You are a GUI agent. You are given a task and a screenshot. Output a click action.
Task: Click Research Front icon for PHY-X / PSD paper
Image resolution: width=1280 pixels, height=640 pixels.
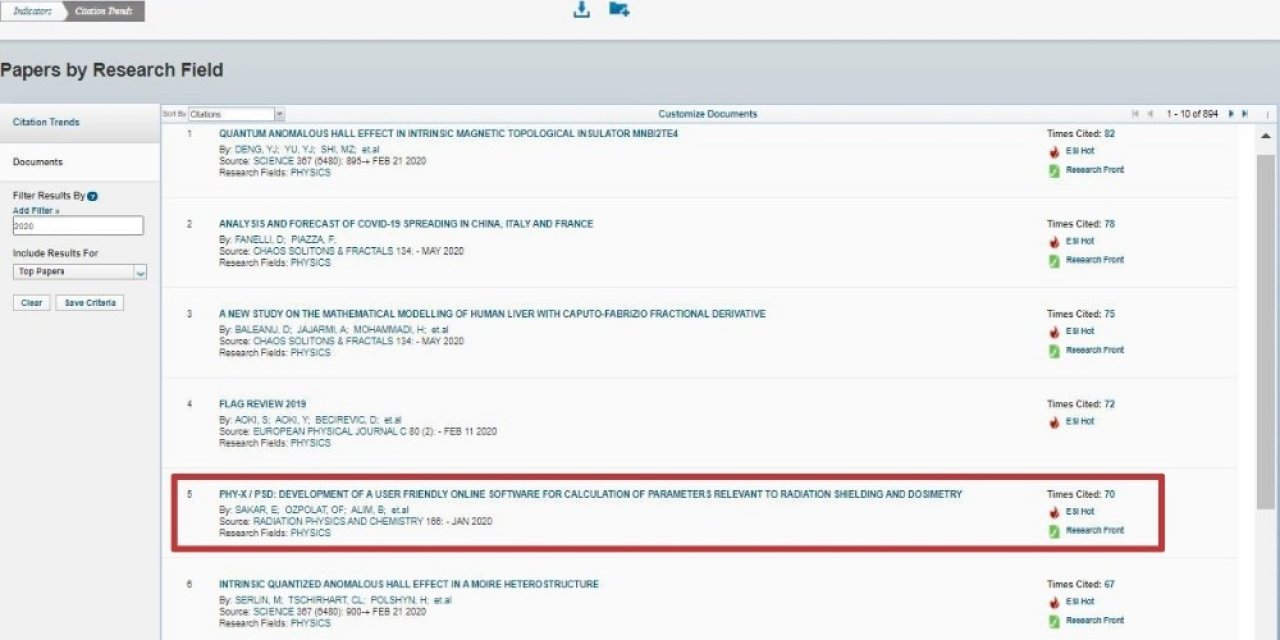point(1054,531)
